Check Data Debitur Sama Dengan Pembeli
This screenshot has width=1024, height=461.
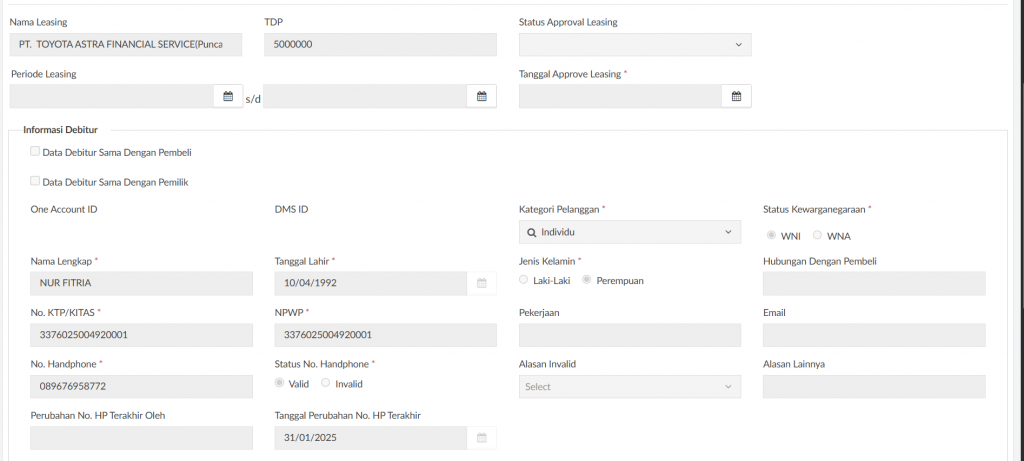pos(35,152)
